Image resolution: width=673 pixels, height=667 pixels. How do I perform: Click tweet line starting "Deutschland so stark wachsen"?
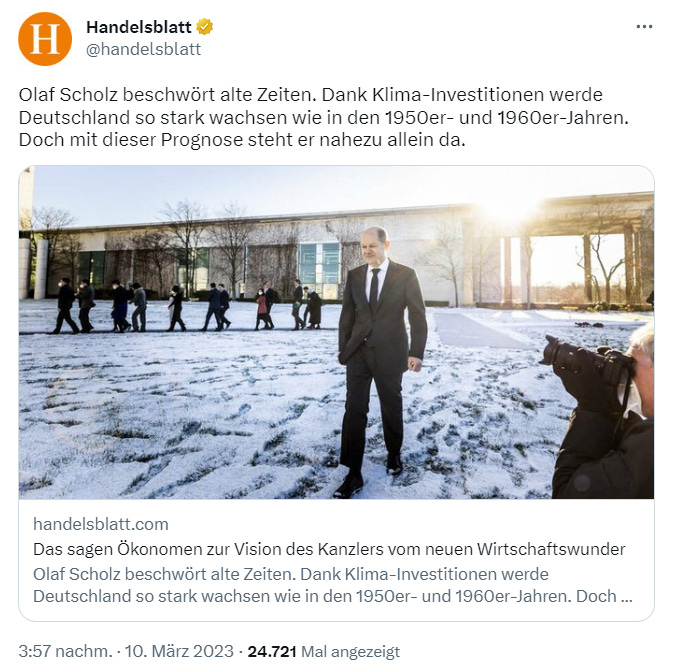tap(323, 117)
